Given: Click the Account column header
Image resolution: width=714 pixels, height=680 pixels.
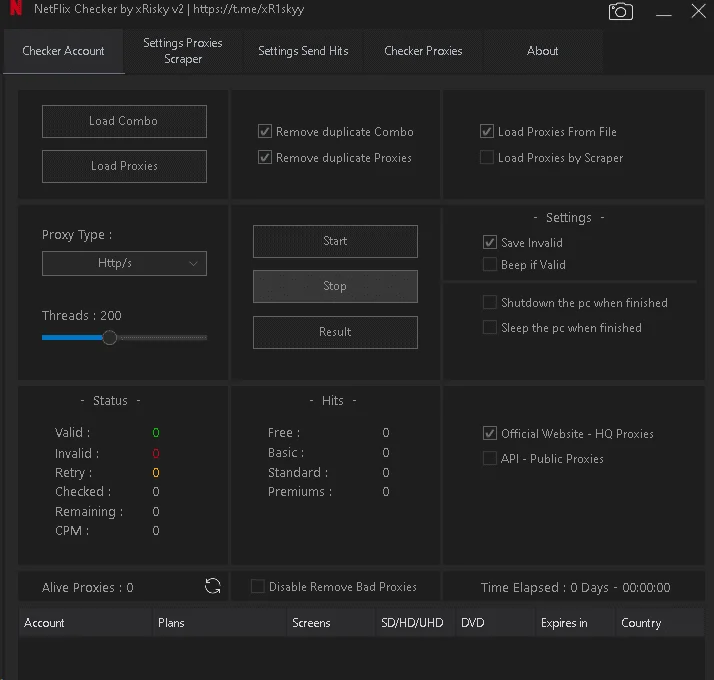Looking at the screenshot, I should 85,623.
